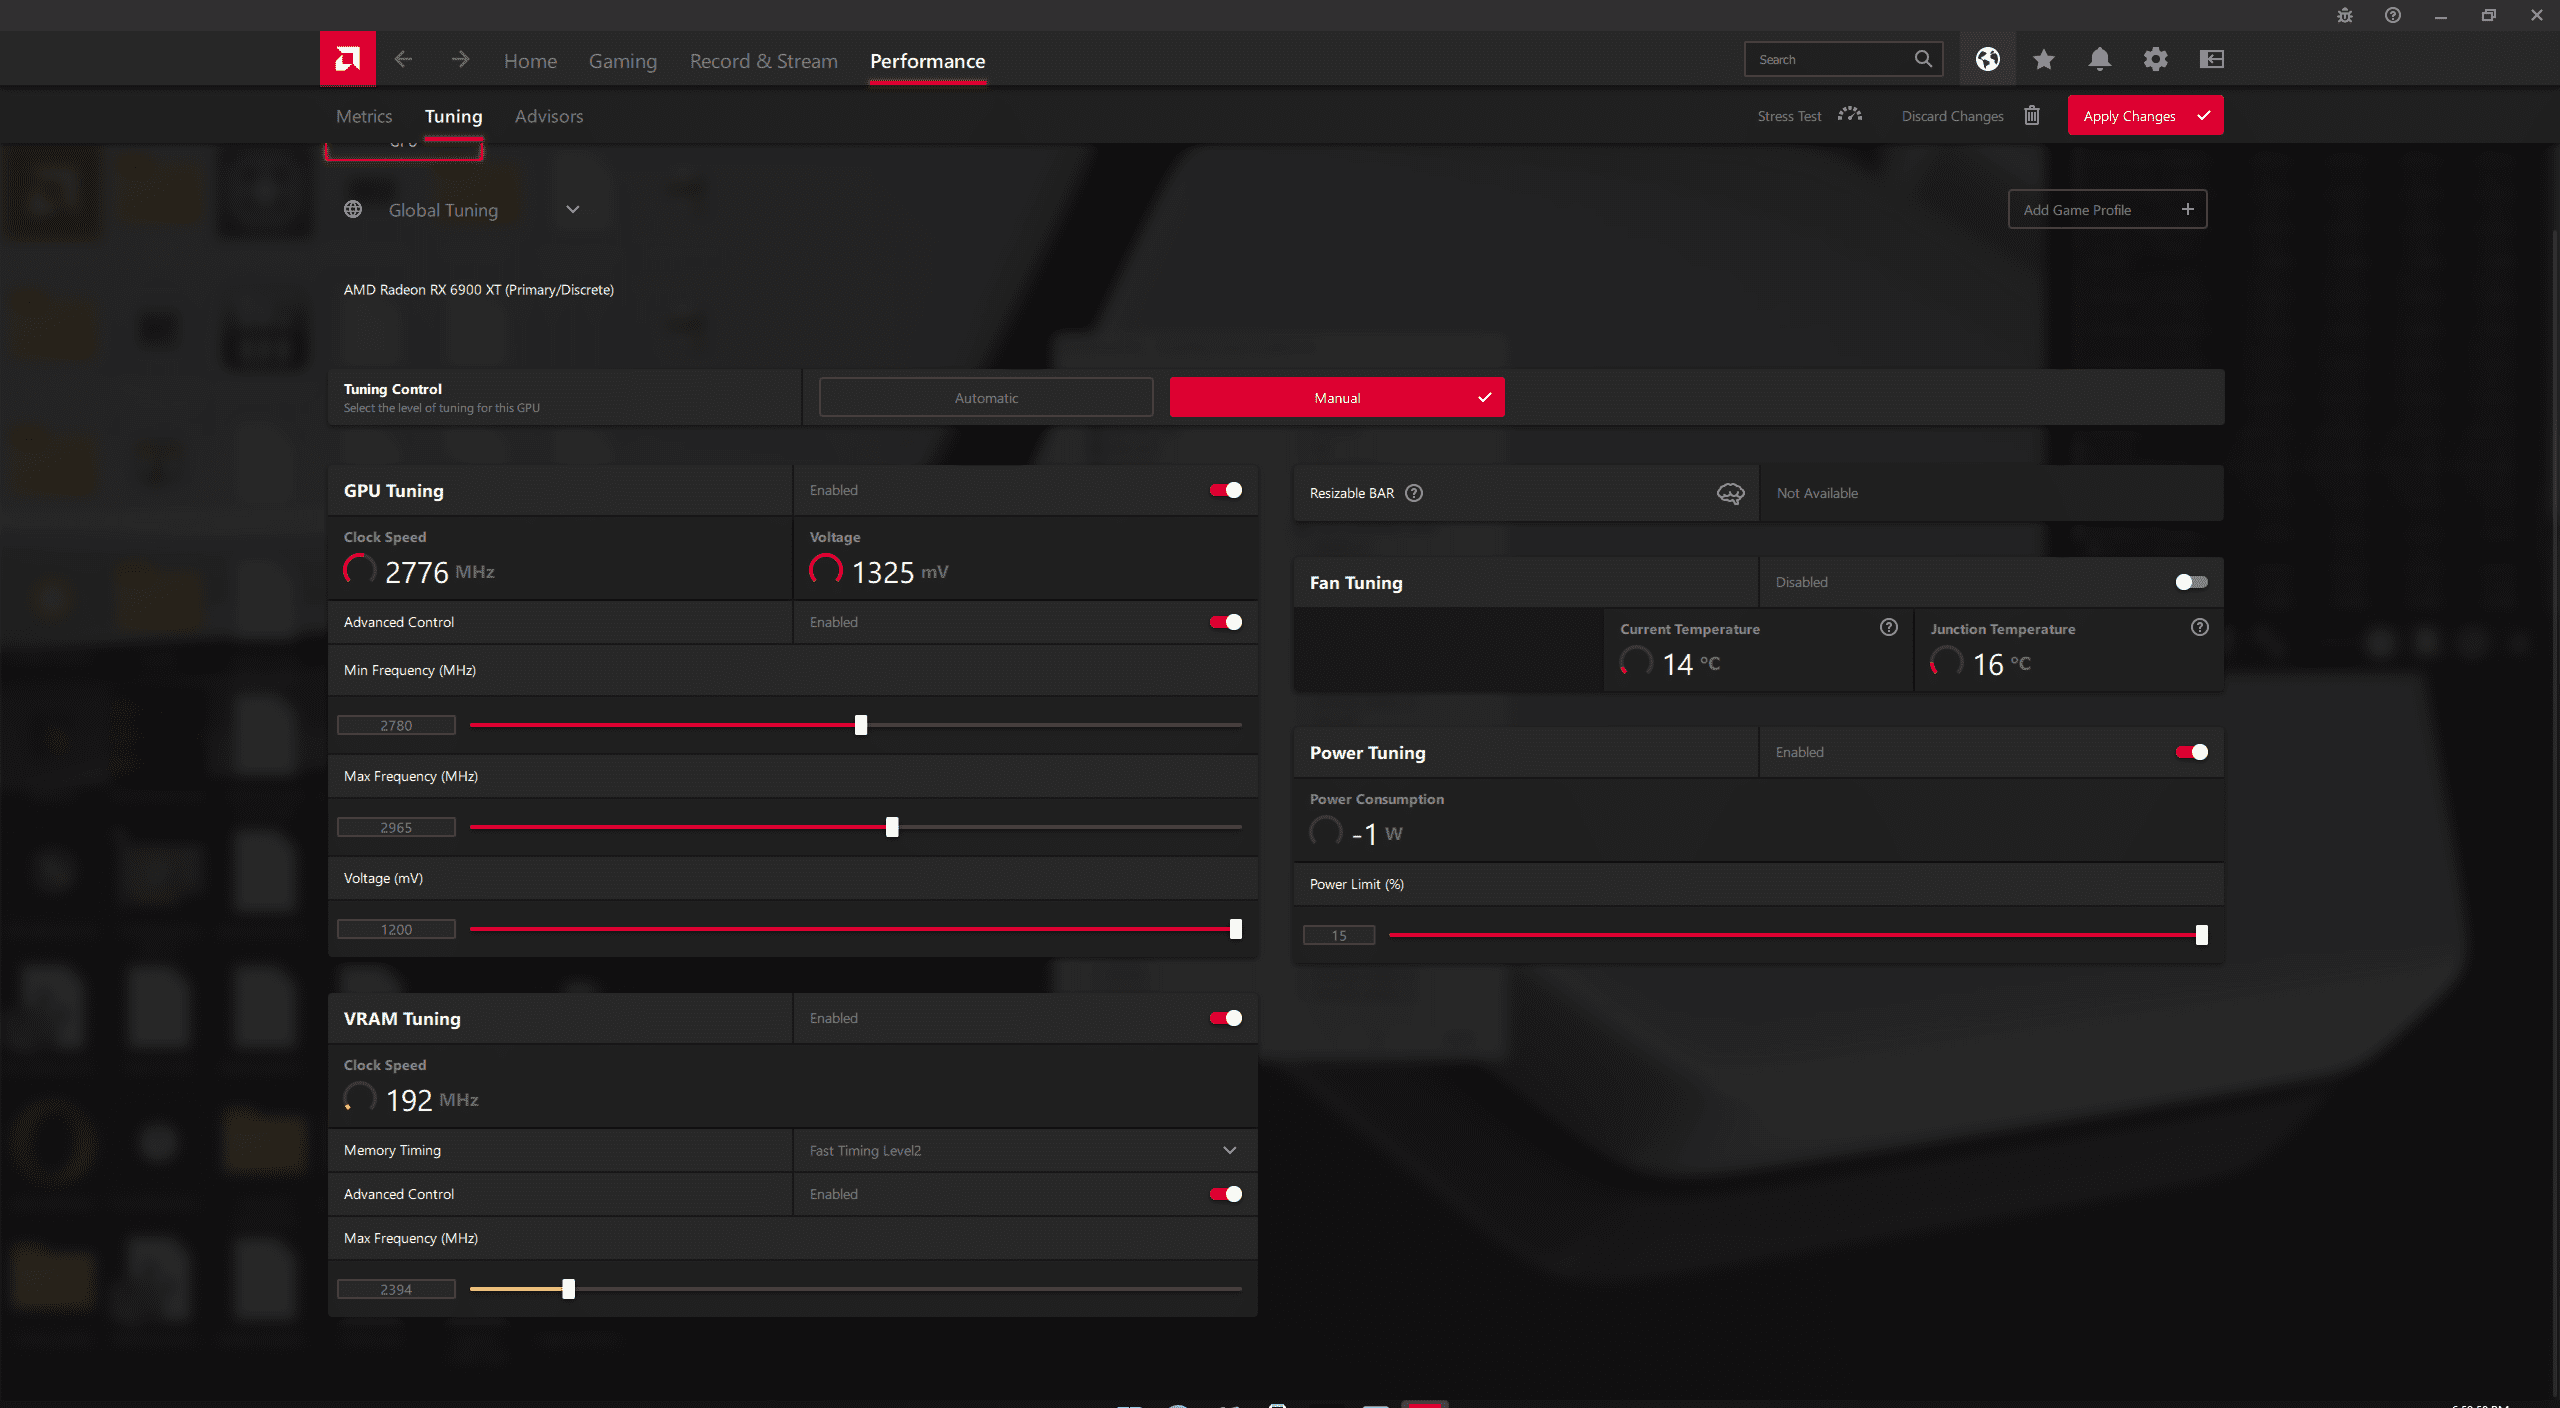Viewport: 2560px width, 1408px height.
Task: Go back with the left arrow icon
Action: click(403, 59)
